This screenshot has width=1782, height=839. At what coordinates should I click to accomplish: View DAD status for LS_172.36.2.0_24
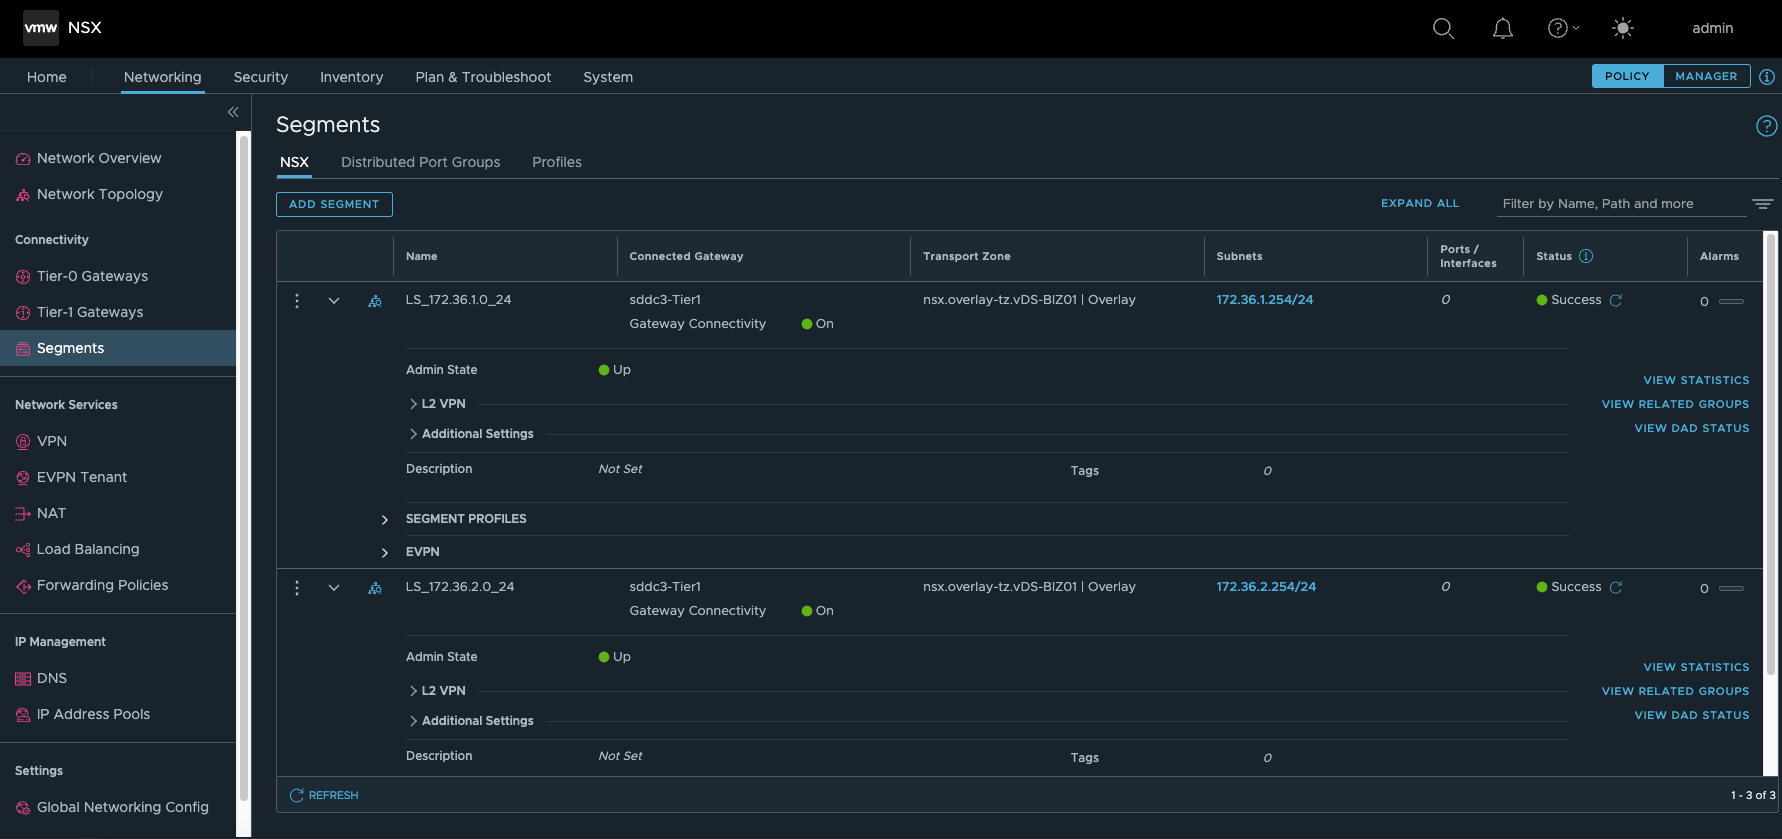click(x=1692, y=715)
